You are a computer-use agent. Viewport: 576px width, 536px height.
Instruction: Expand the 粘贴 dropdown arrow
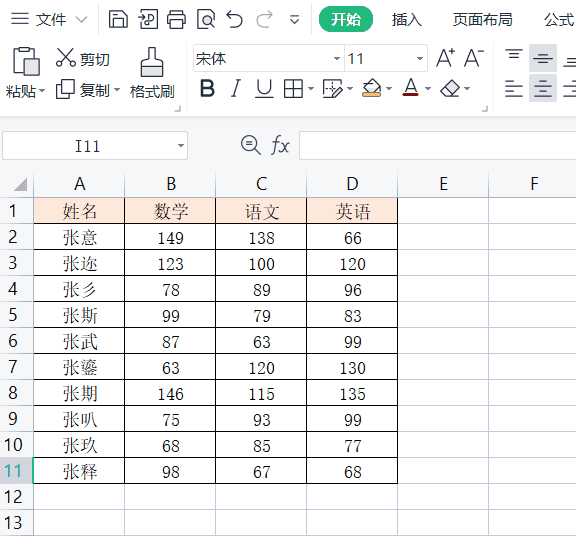coord(42,90)
